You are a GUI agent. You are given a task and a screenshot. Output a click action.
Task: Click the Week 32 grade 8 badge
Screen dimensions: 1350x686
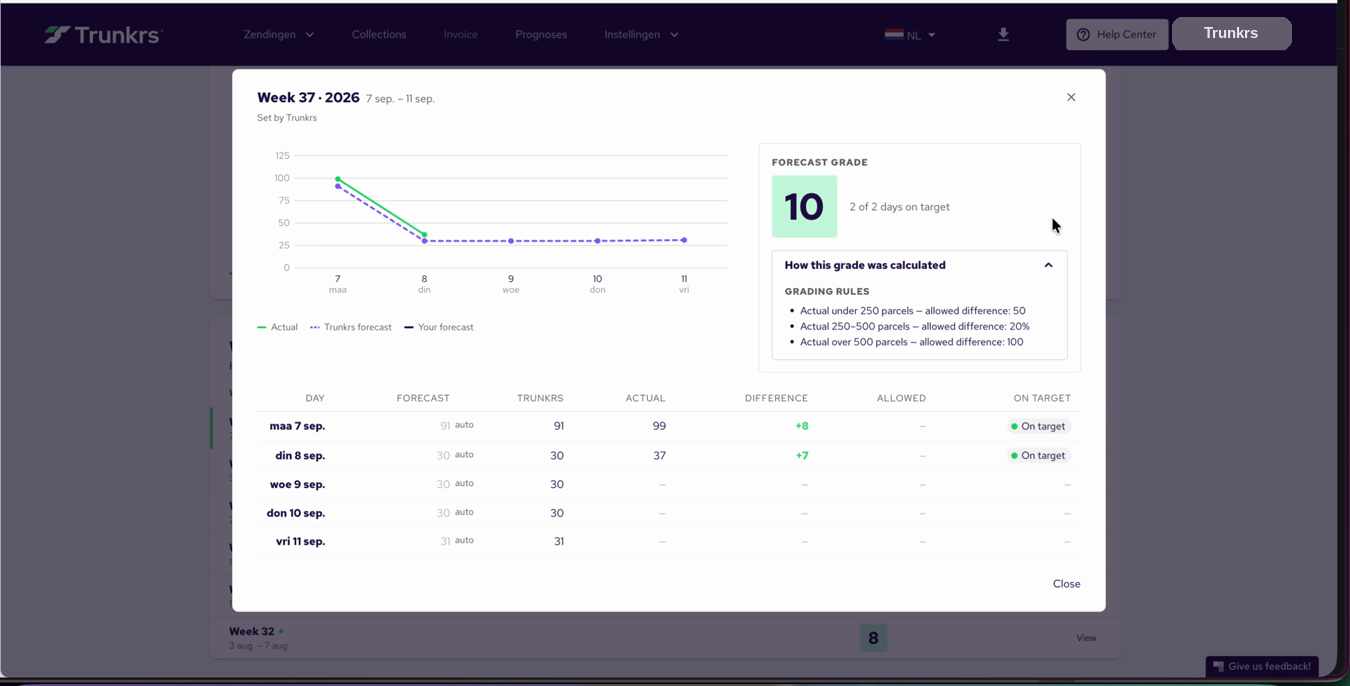[873, 638]
